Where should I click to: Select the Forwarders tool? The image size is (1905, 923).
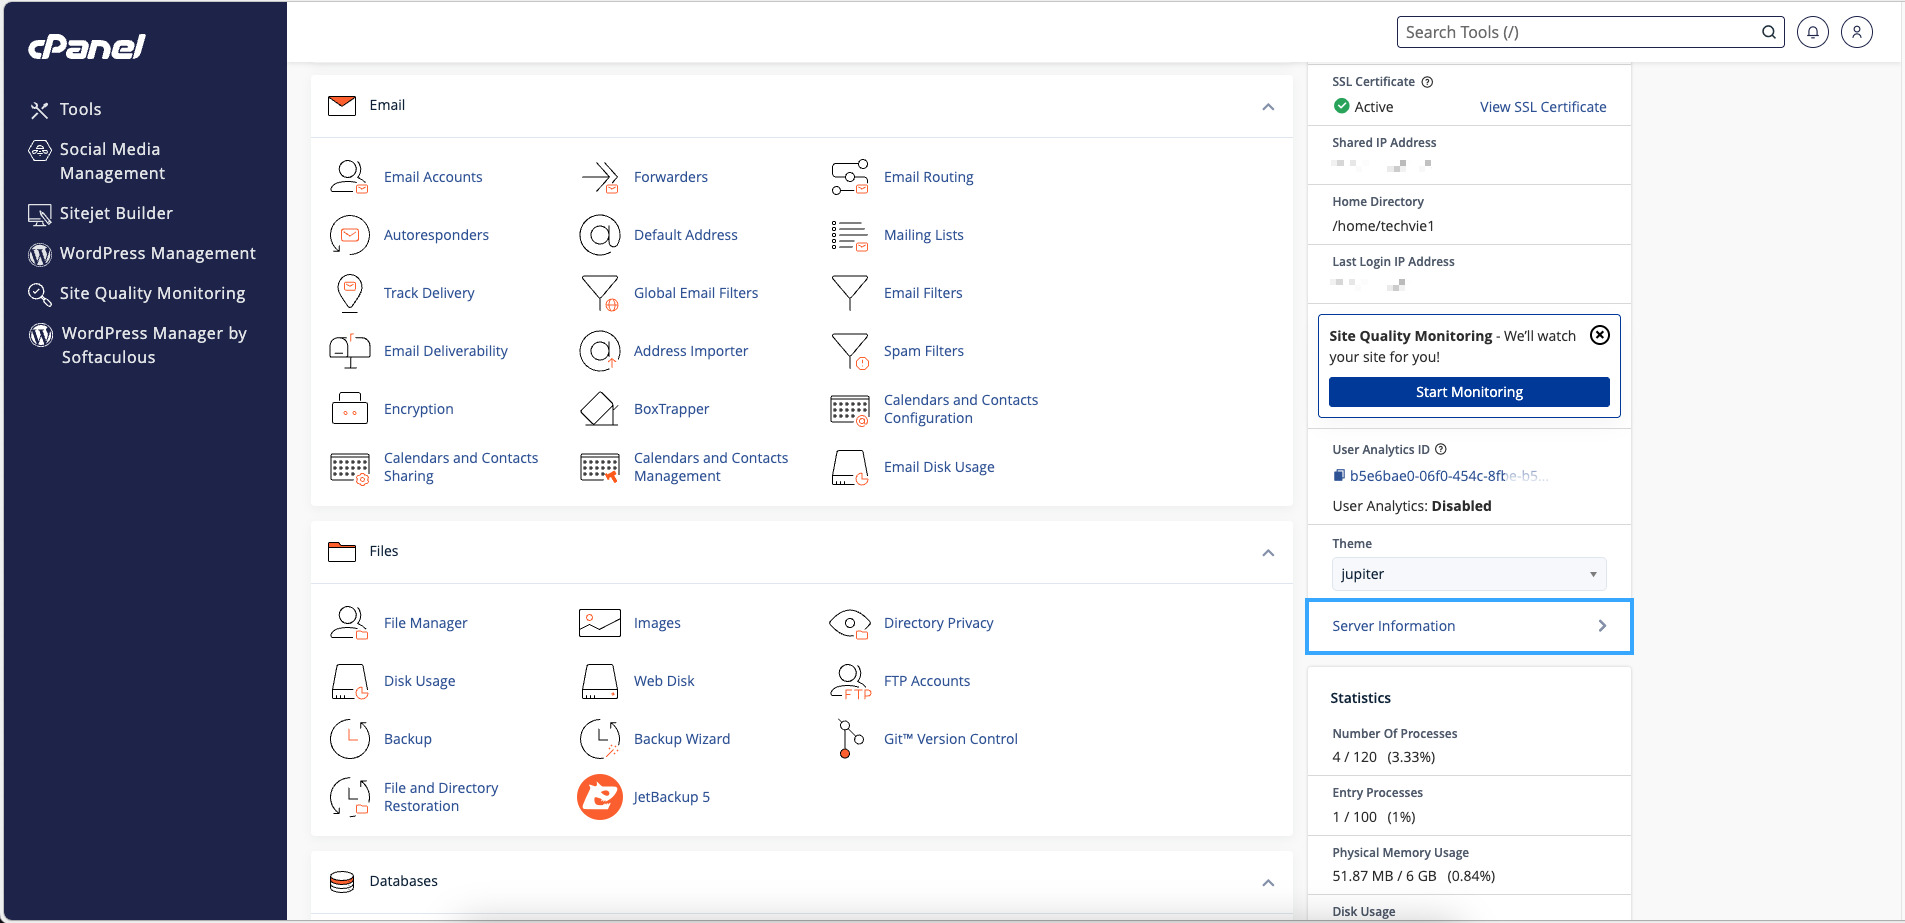click(x=670, y=176)
